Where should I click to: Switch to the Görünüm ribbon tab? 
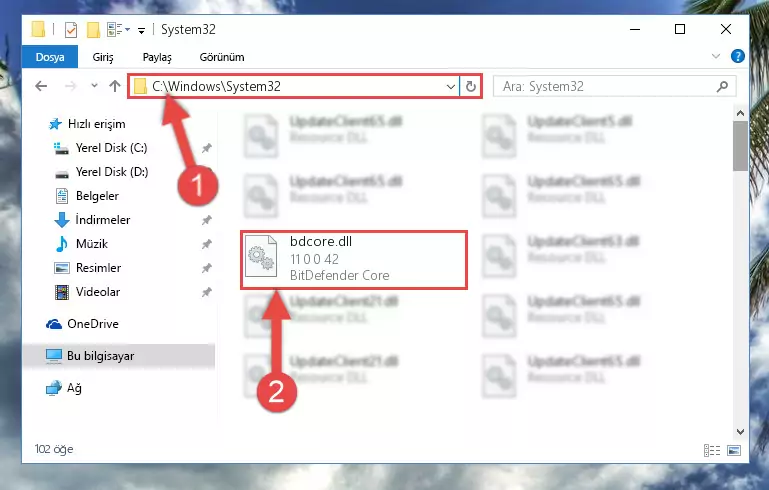click(x=222, y=57)
